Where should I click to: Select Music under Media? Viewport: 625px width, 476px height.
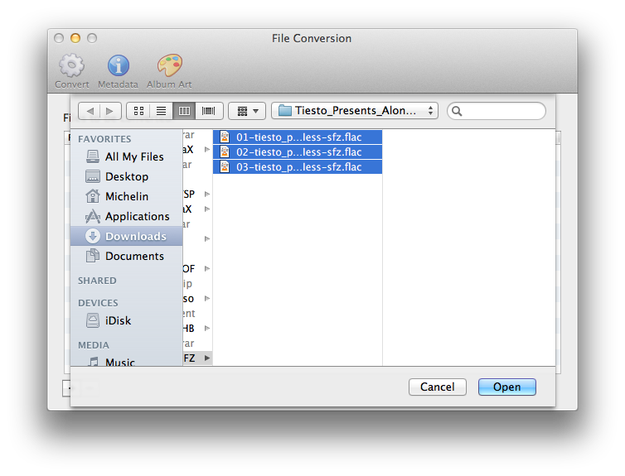[x=126, y=362]
